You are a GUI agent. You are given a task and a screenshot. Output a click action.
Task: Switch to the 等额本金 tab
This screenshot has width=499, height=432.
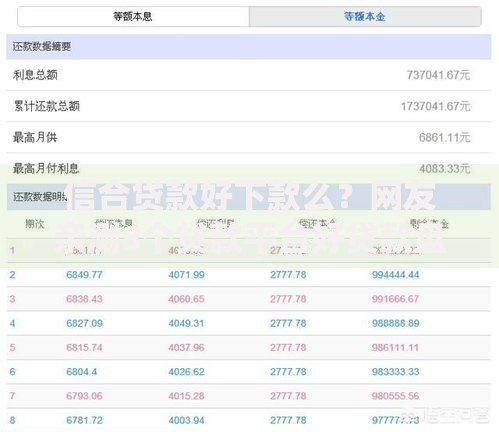[x=365, y=16]
